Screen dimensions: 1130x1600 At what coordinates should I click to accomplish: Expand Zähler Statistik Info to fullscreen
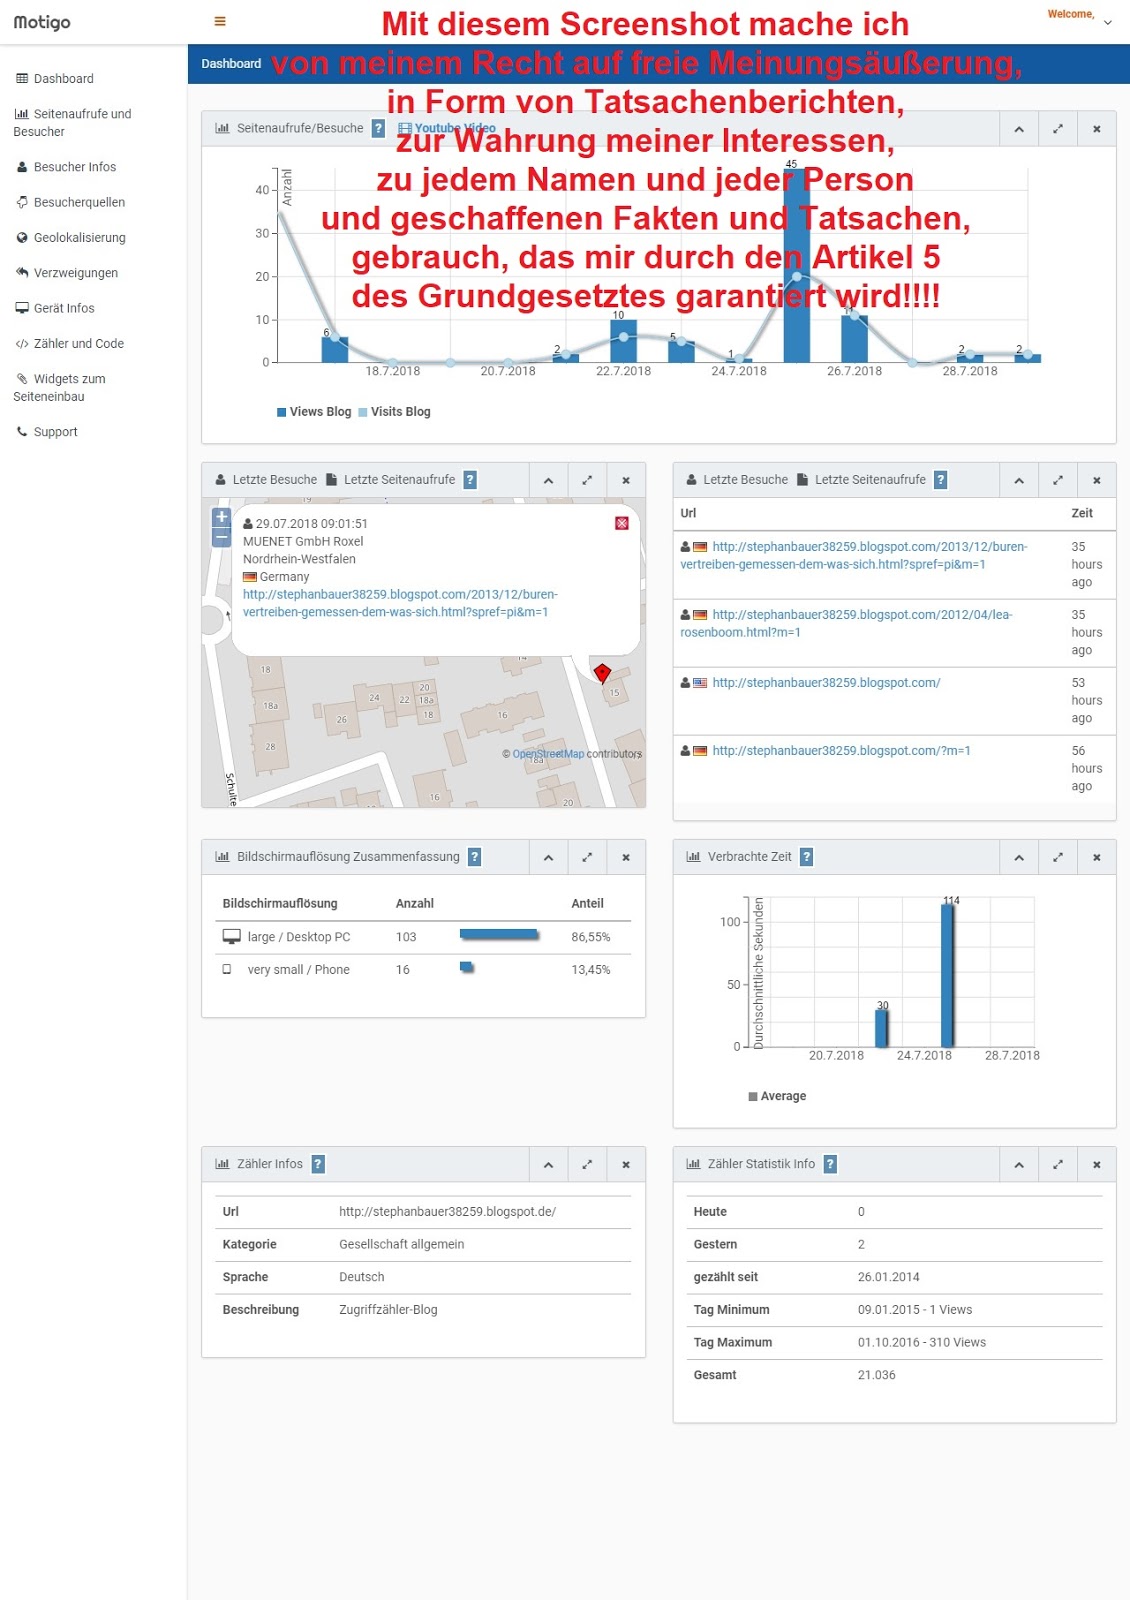coord(1058,1164)
